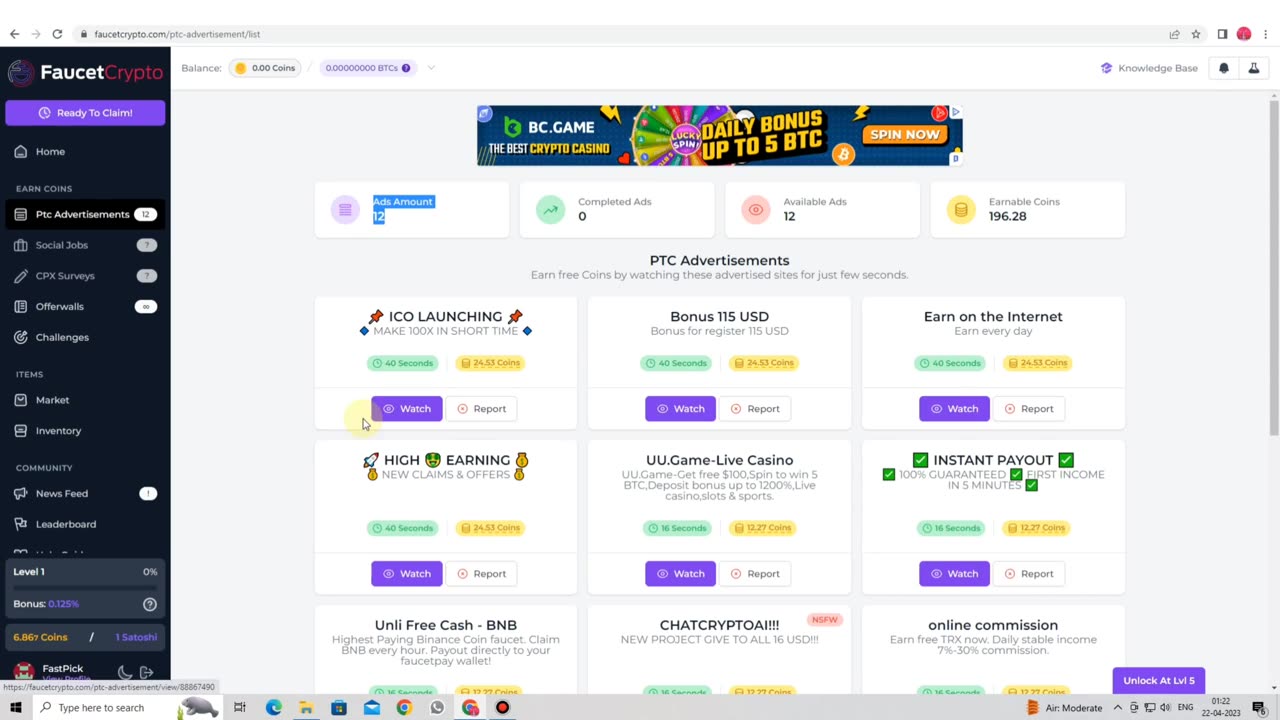Toggle dark mode moon icon
Viewport: 1280px width, 720px height.
(124, 673)
